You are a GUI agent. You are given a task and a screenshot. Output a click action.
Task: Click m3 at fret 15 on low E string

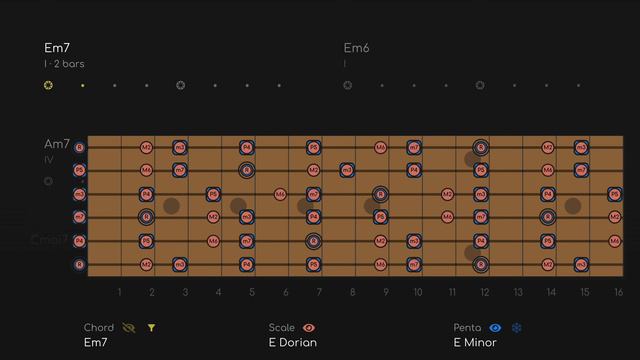[581, 264]
